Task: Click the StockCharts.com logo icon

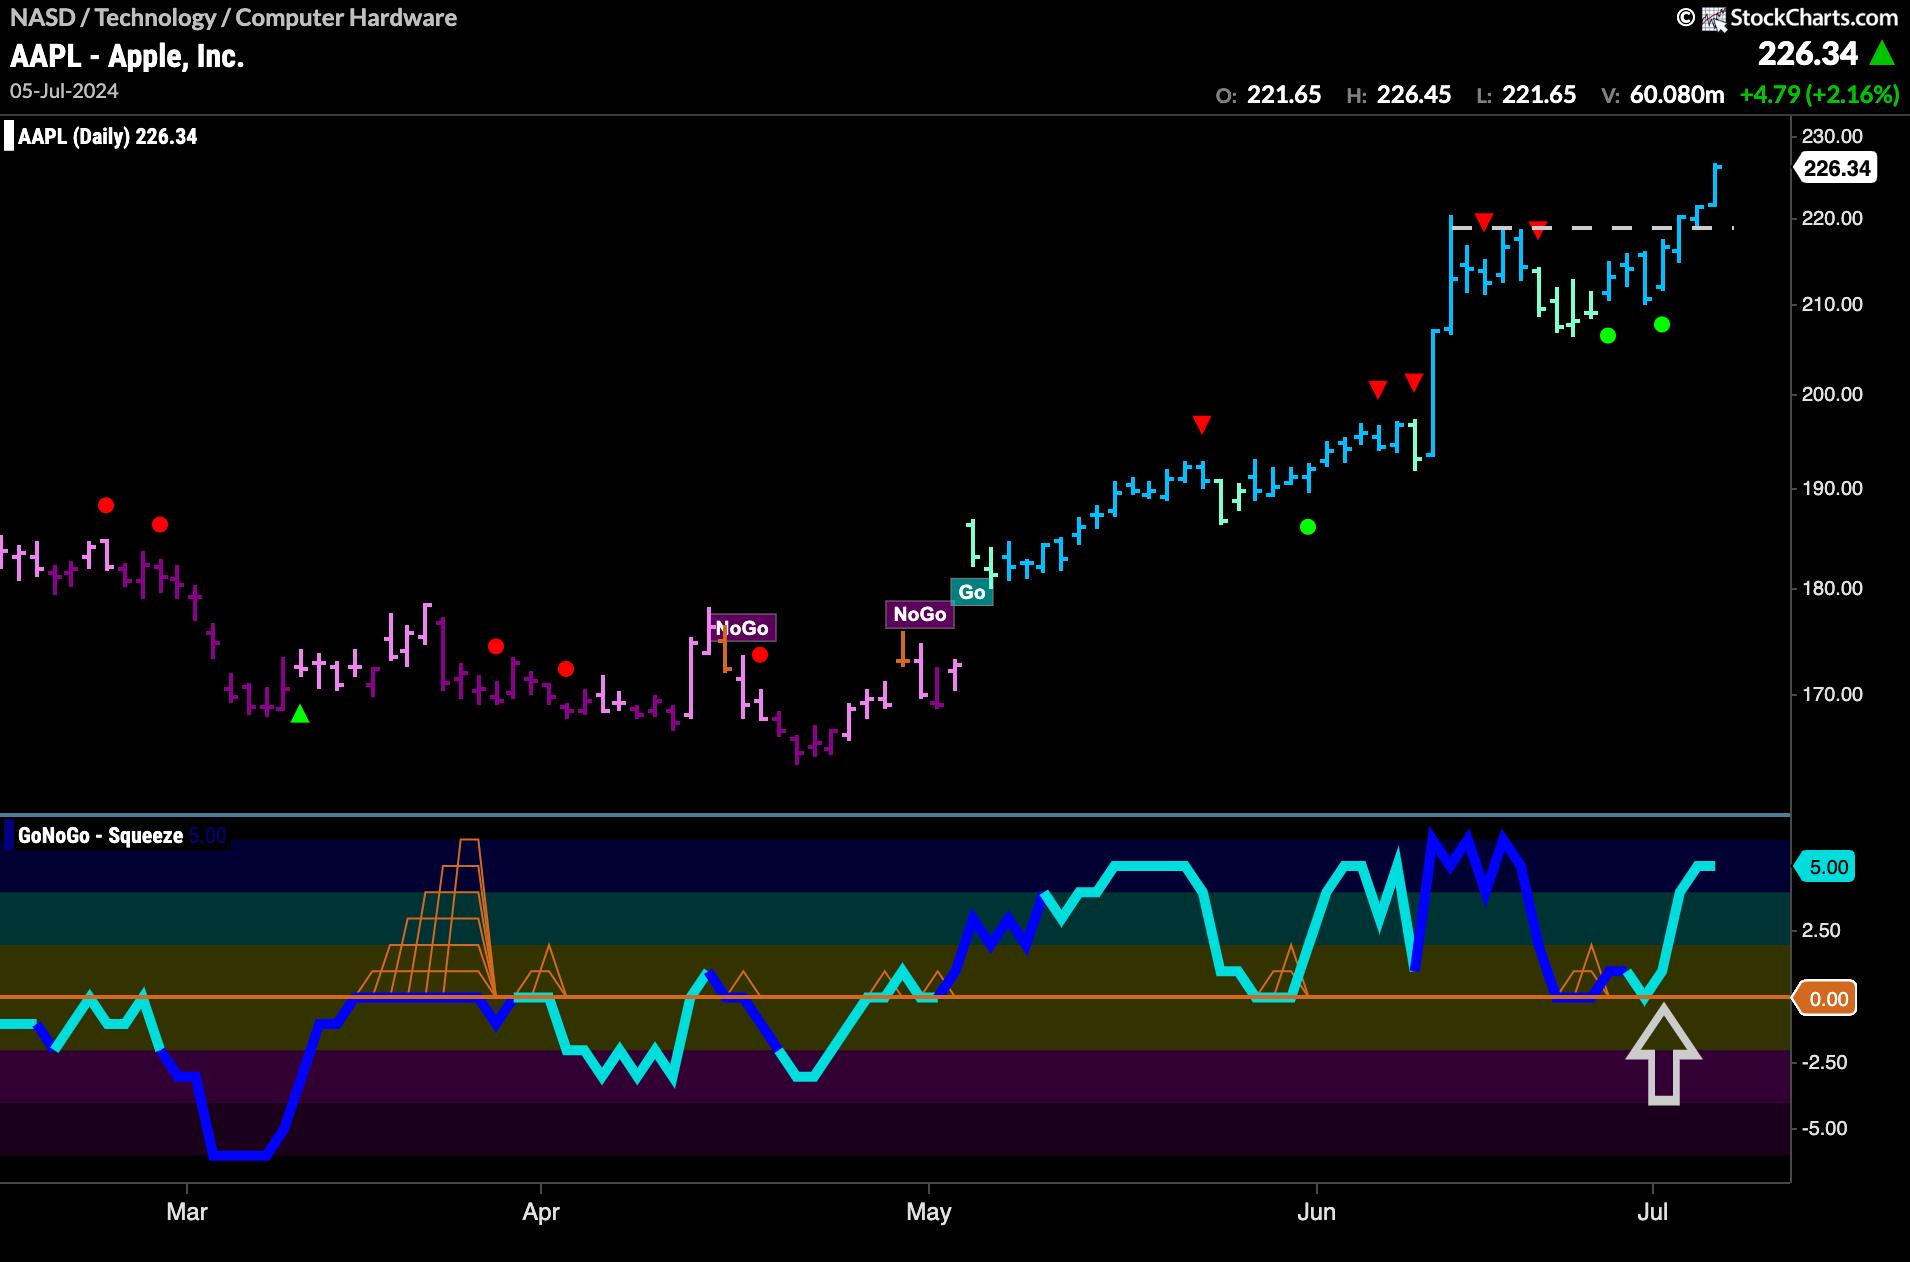Action: pos(1714,17)
